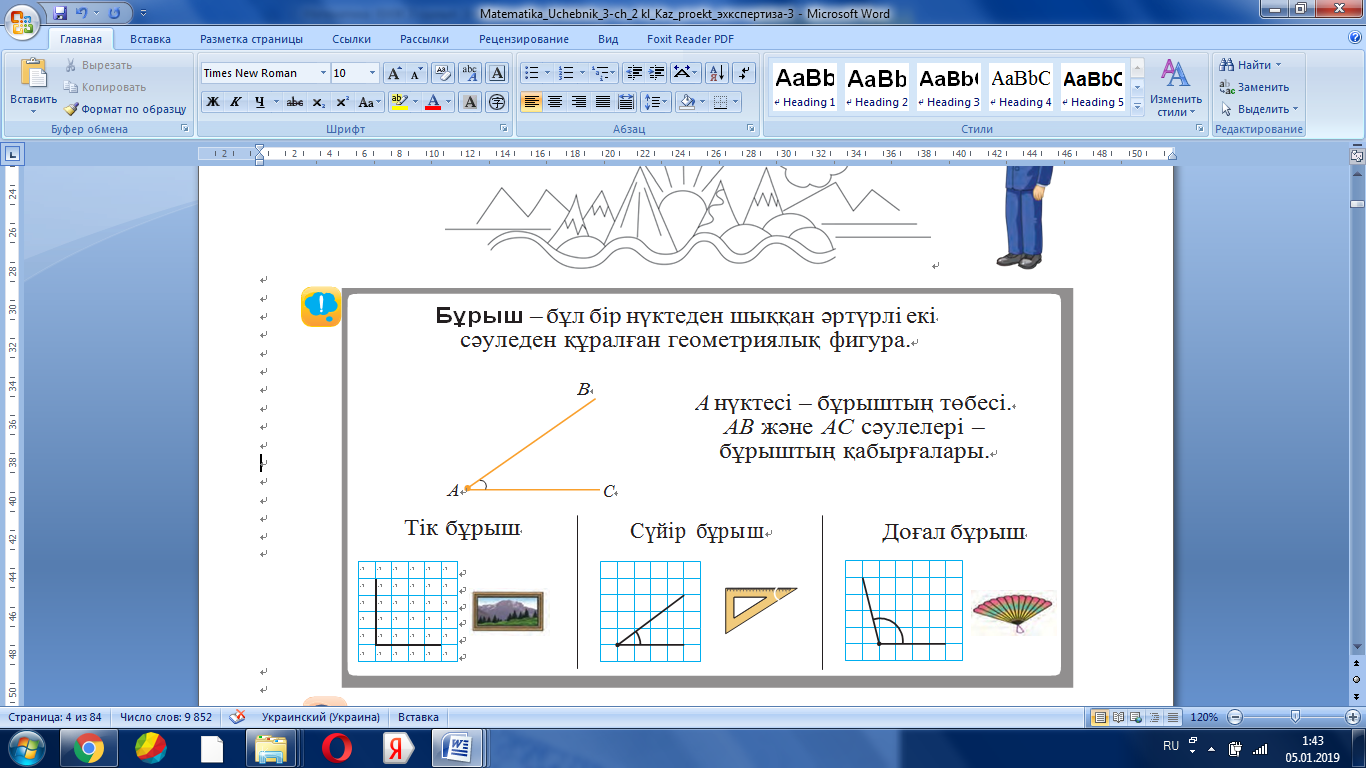Click Find (Найти) button
This screenshot has height=768, width=1366.
[1250, 65]
